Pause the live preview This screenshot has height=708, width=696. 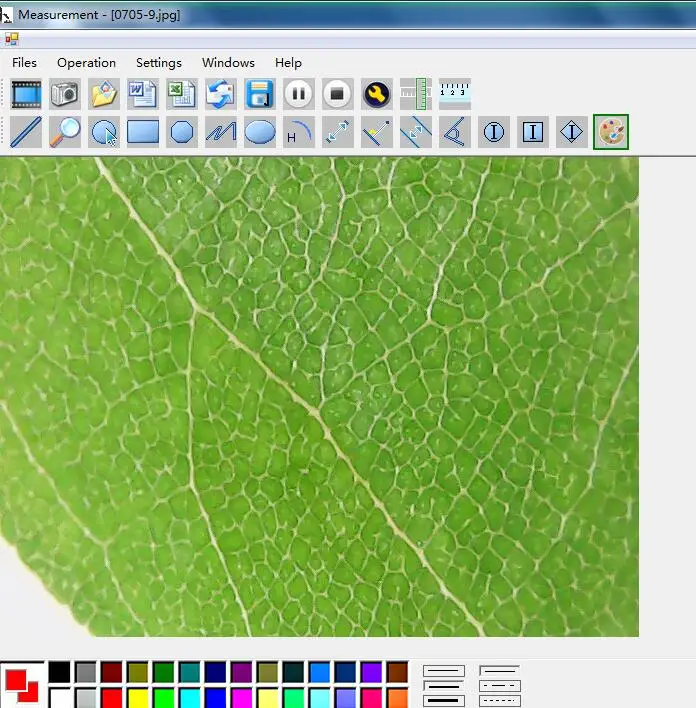pyautogui.click(x=298, y=95)
